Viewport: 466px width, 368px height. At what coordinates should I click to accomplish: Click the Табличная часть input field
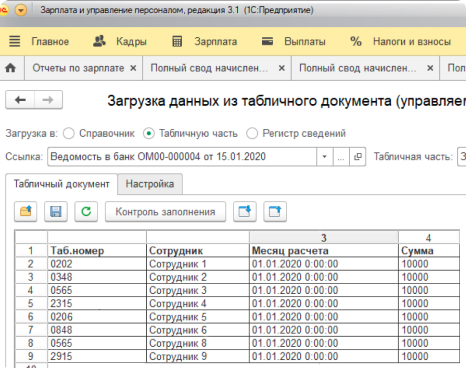click(462, 156)
